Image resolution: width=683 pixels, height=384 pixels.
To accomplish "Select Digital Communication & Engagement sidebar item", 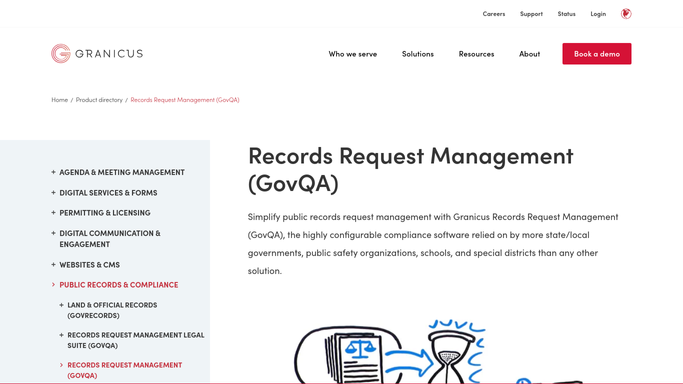I will click(x=110, y=239).
